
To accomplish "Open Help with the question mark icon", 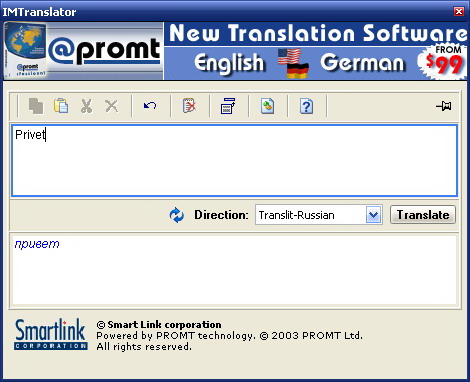I will (306, 106).
